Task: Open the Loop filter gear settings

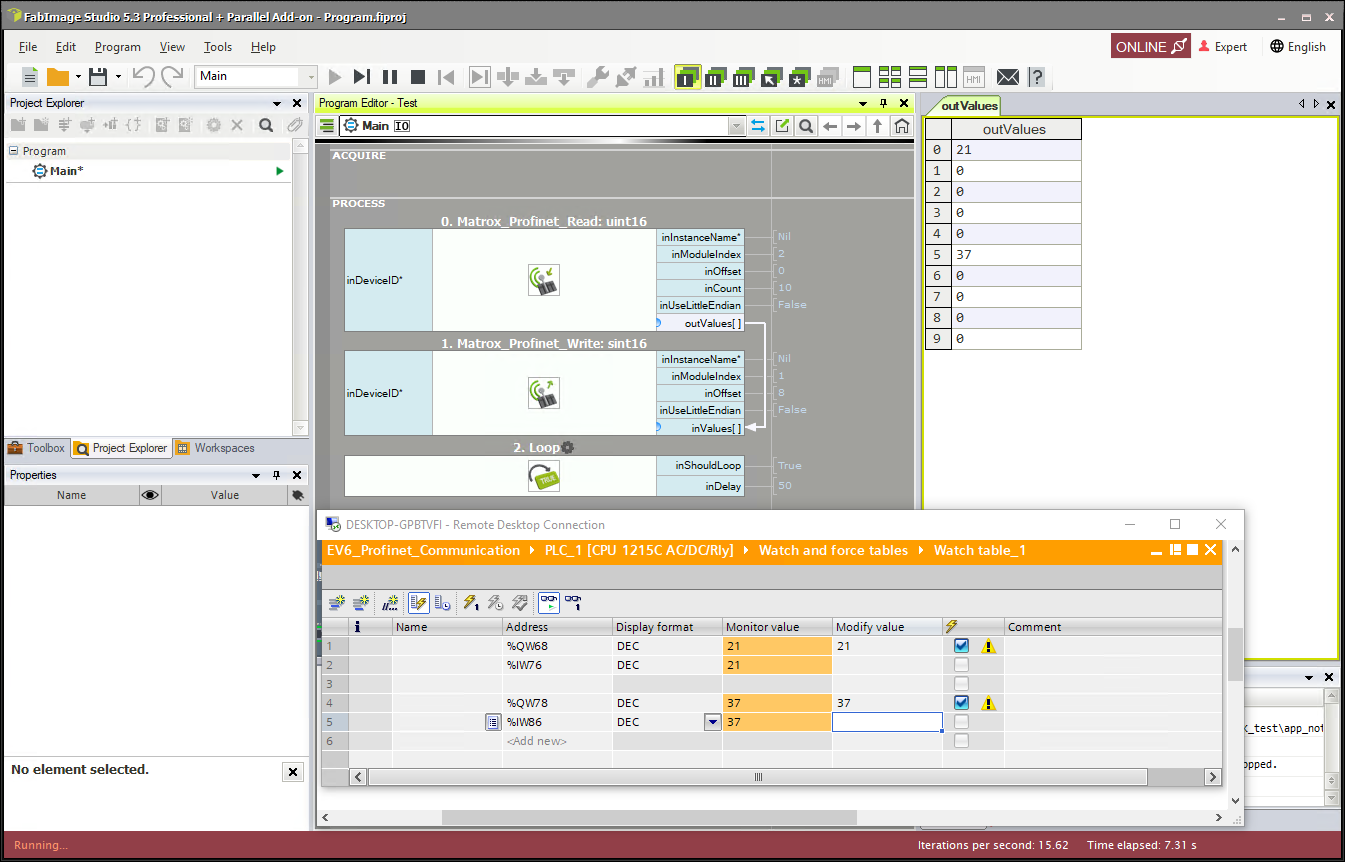Action: pyautogui.click(x=568, y=448)
